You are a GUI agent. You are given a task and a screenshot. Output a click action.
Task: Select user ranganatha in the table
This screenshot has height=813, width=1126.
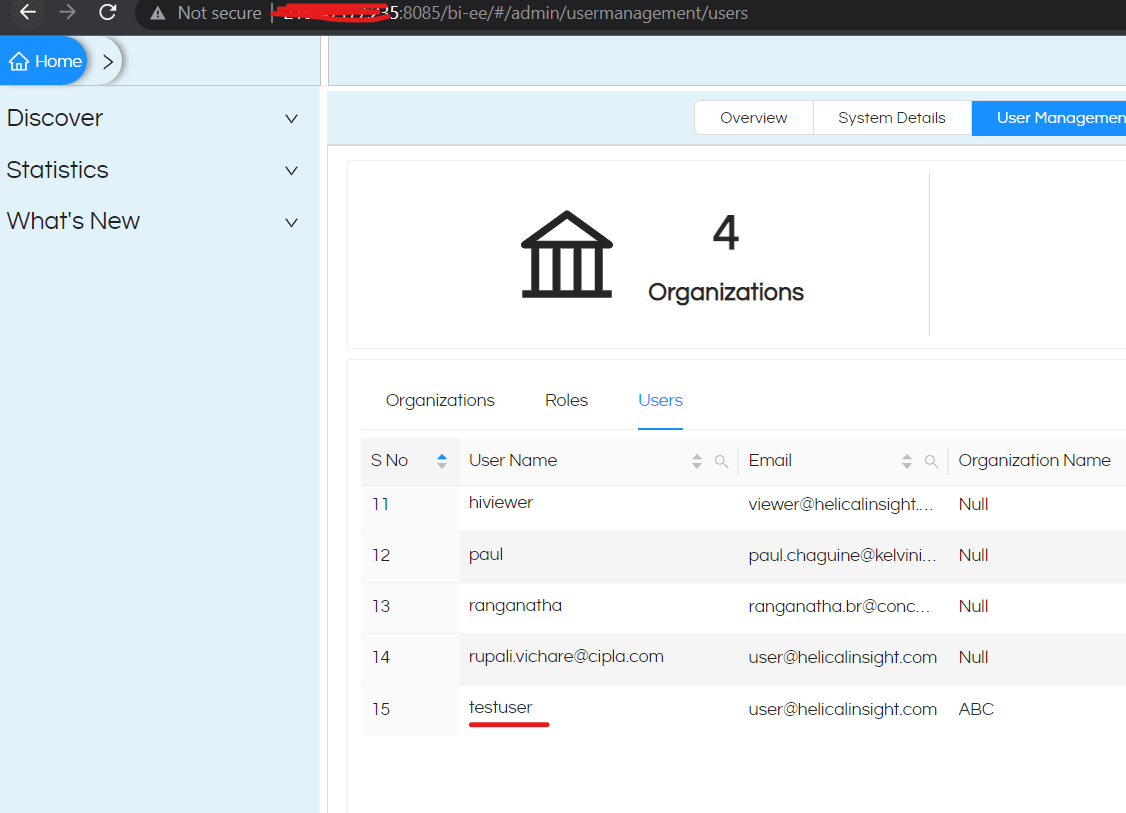tap(515, 606)
